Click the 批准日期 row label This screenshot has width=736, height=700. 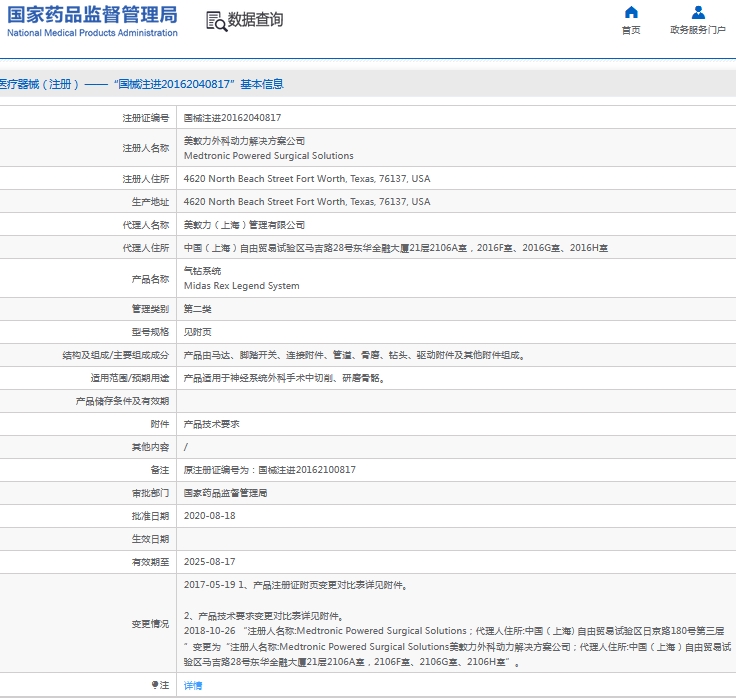[150, 516]
